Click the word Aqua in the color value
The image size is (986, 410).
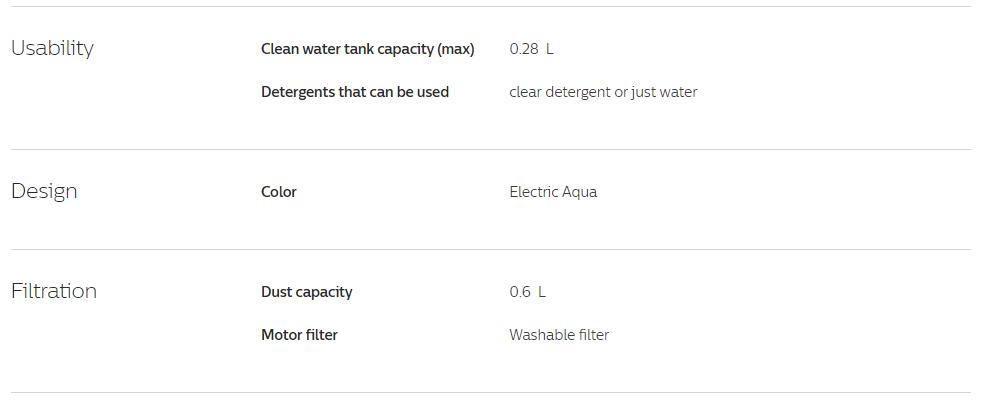pos(579,192)
